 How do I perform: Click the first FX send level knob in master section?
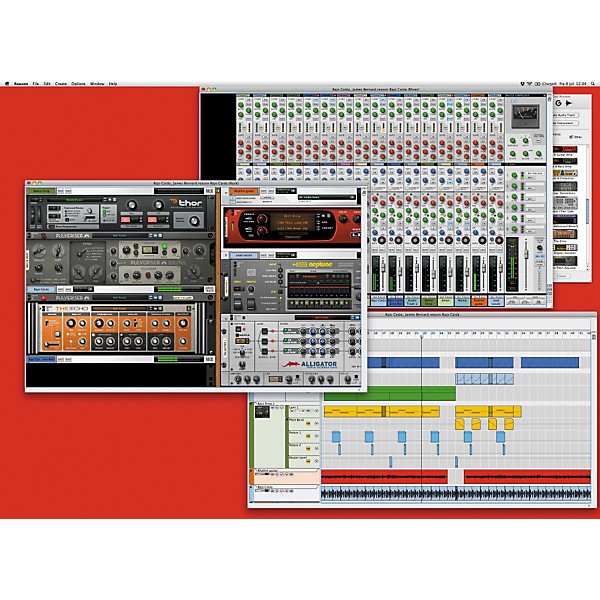(x=515, y=176)
